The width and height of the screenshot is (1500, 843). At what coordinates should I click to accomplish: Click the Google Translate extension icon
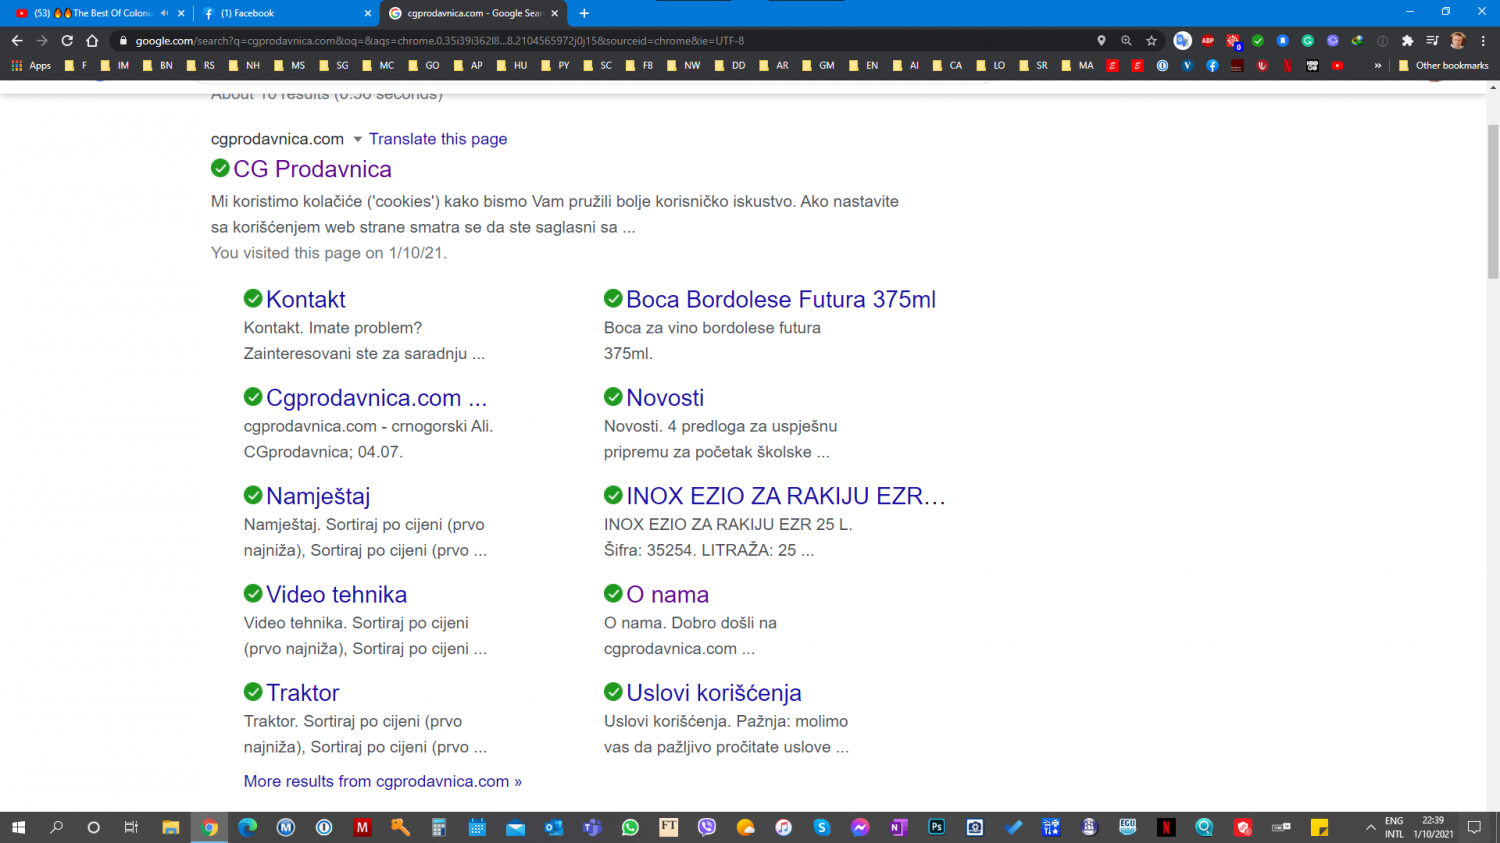1182,41
